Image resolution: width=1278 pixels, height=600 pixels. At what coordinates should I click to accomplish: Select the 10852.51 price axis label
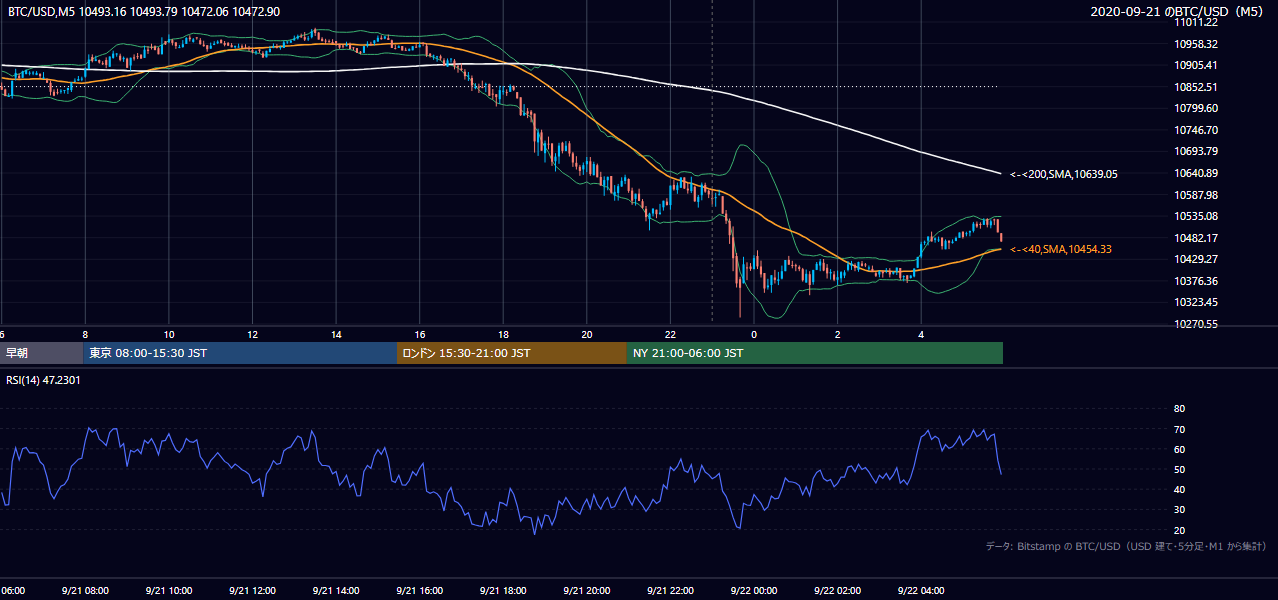click(x=1197, y=87)
